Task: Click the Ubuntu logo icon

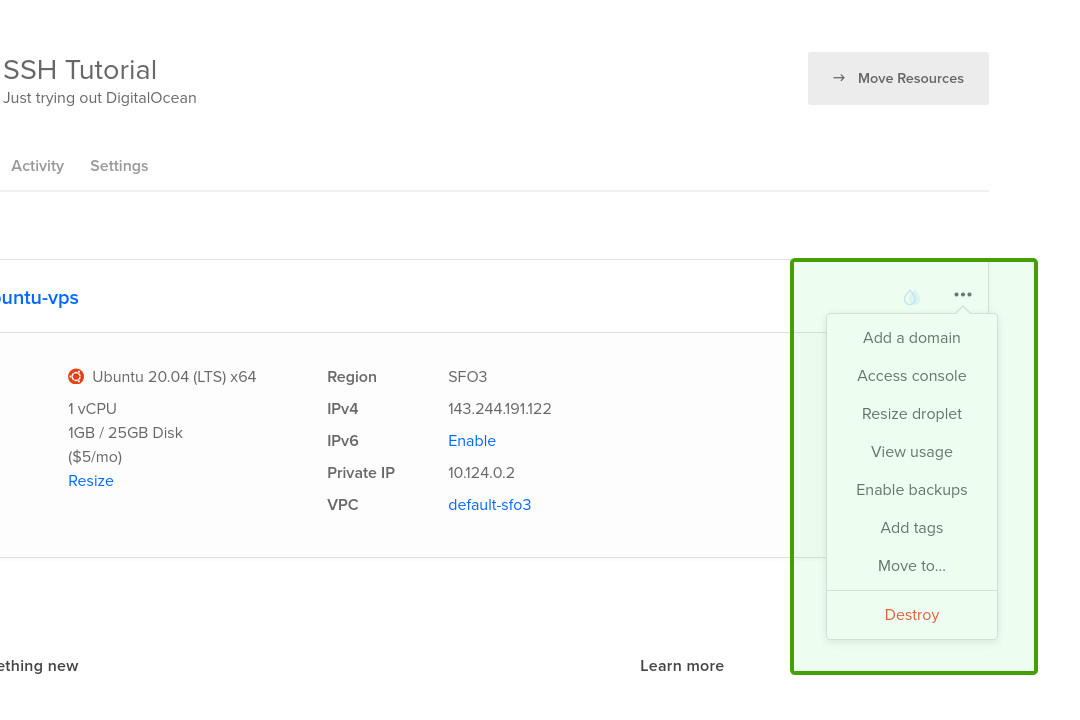Action: point(76,377)
